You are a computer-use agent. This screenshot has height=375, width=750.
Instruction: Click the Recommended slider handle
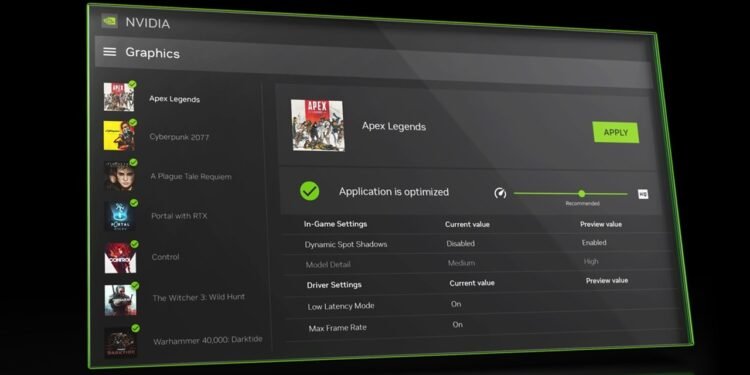(x=582, y=194)
